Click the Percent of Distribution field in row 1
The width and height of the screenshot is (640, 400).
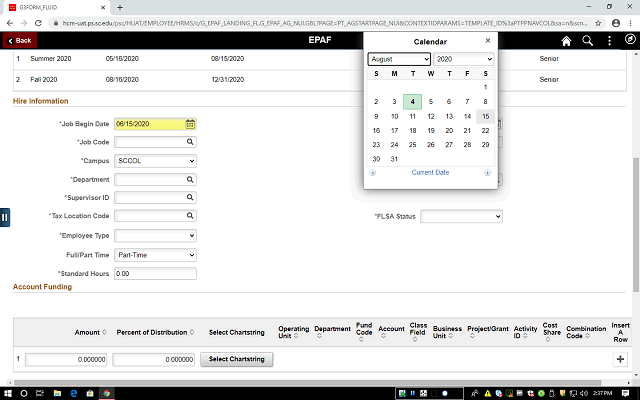tap(153, 360)
